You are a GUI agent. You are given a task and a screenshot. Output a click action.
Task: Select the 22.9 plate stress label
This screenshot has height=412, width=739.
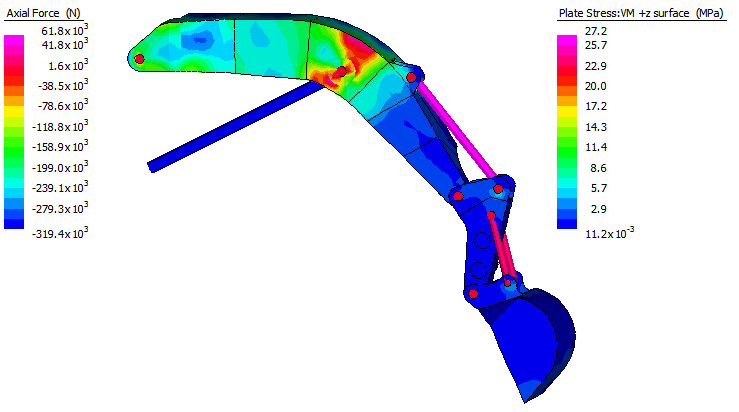click(x=596, y=66)
